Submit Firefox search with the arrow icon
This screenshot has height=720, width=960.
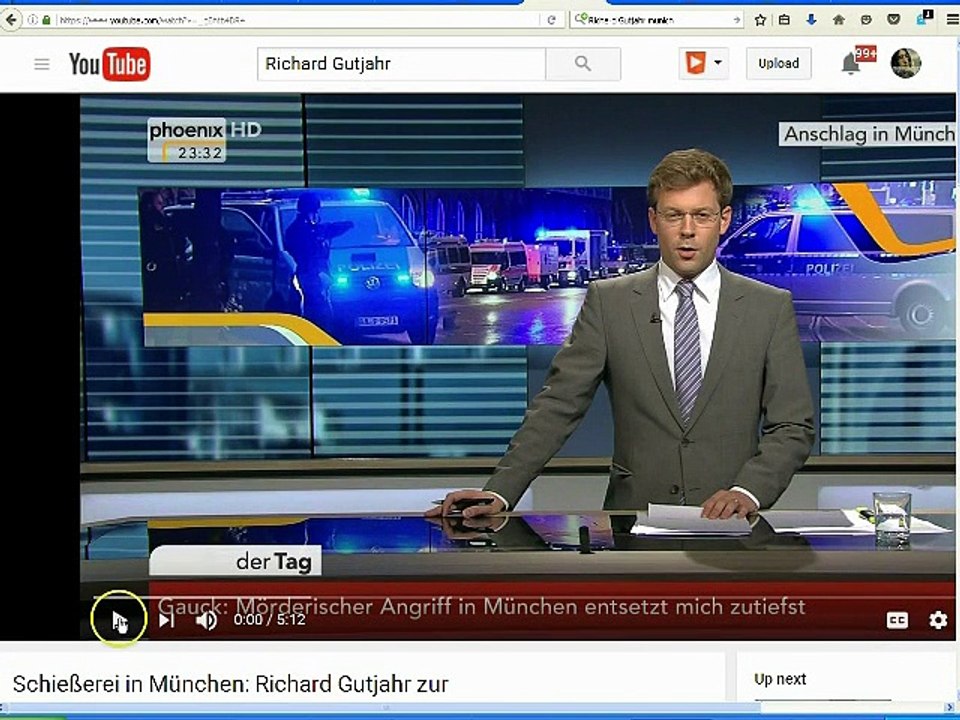pyautogui.click(x=737, y=20)
